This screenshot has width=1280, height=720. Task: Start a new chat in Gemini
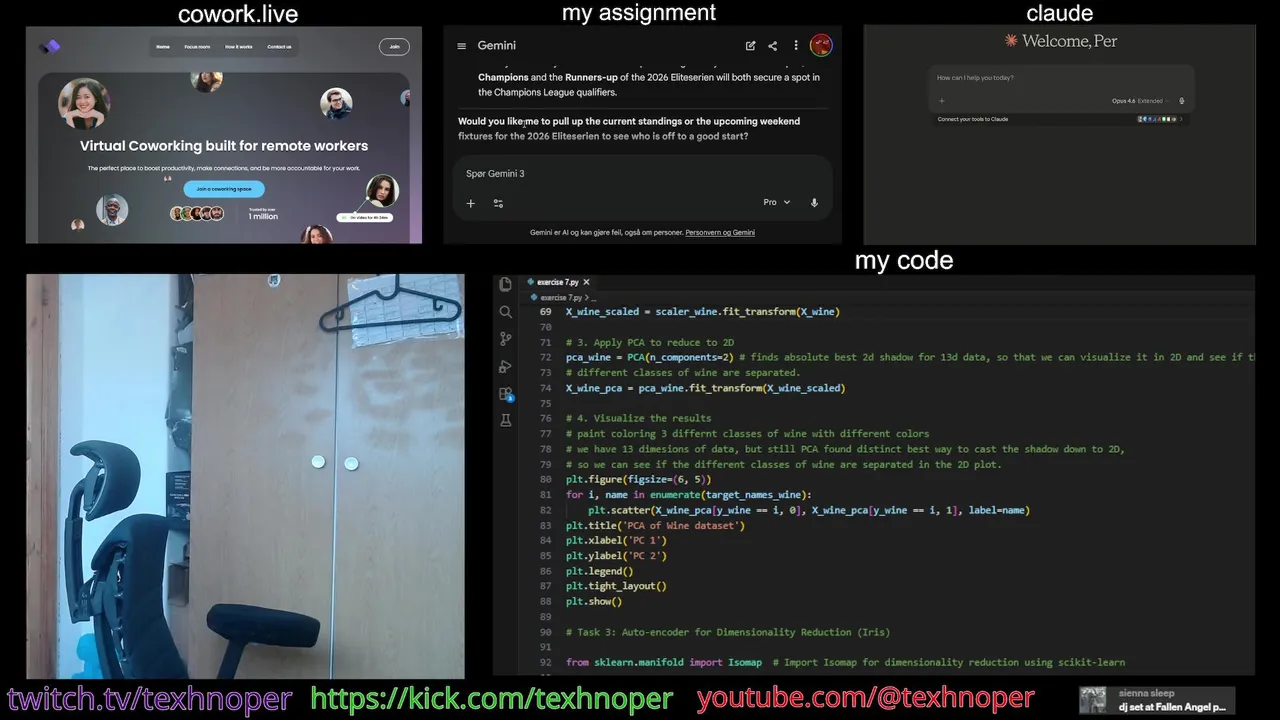(750, 46)
